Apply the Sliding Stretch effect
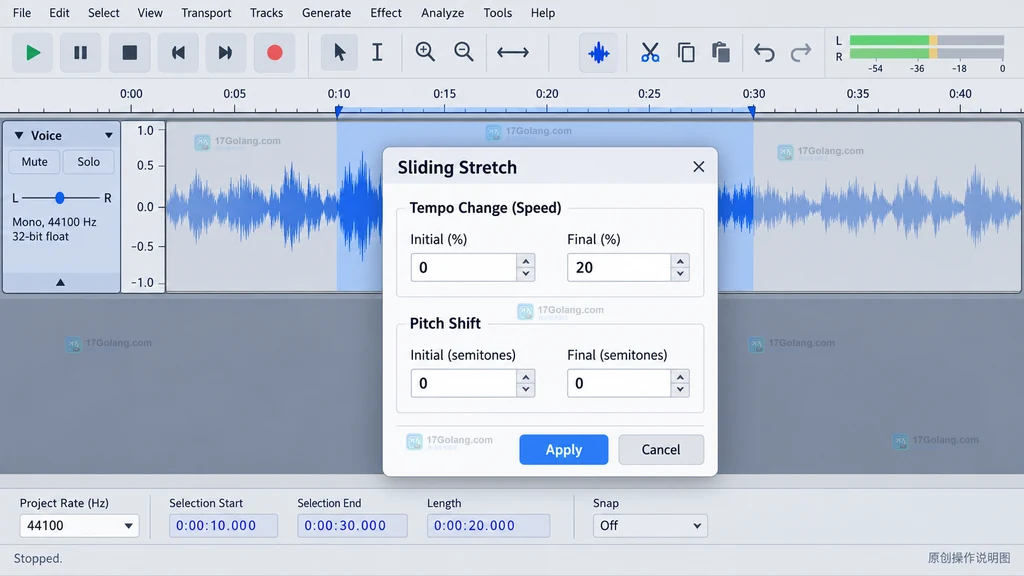The image size is (1024, 576). click(x=564, y=449)
